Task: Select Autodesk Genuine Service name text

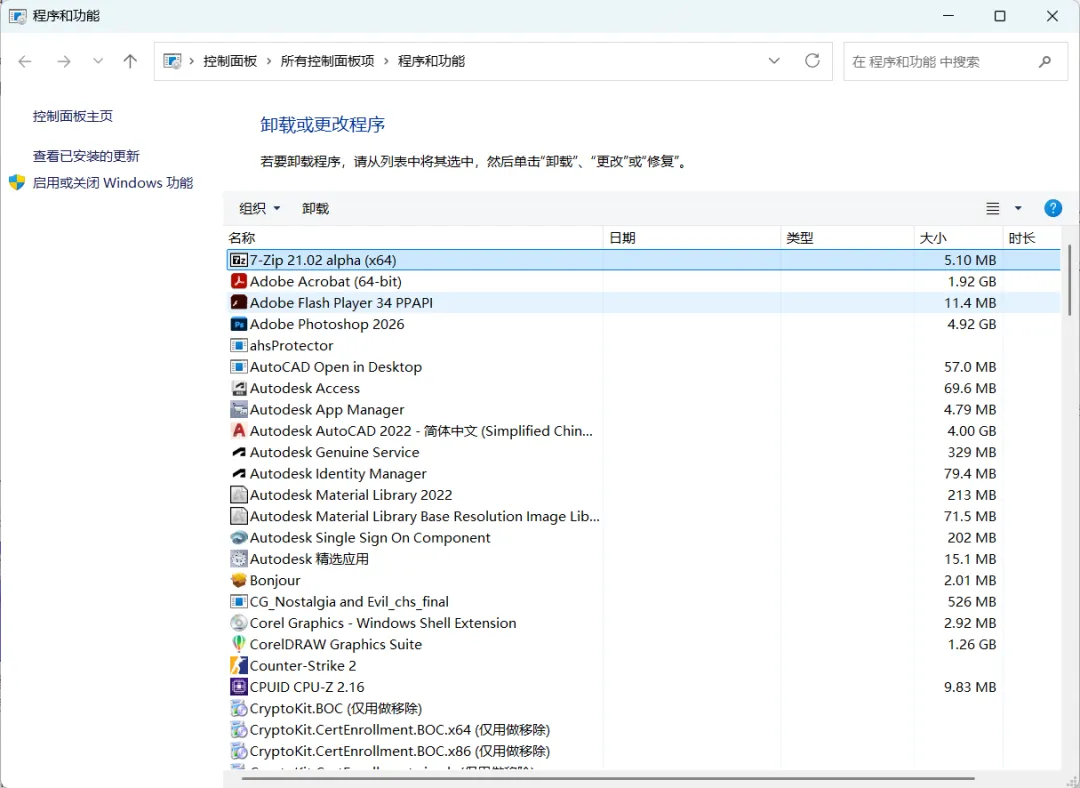Action: tap(335, 453)
